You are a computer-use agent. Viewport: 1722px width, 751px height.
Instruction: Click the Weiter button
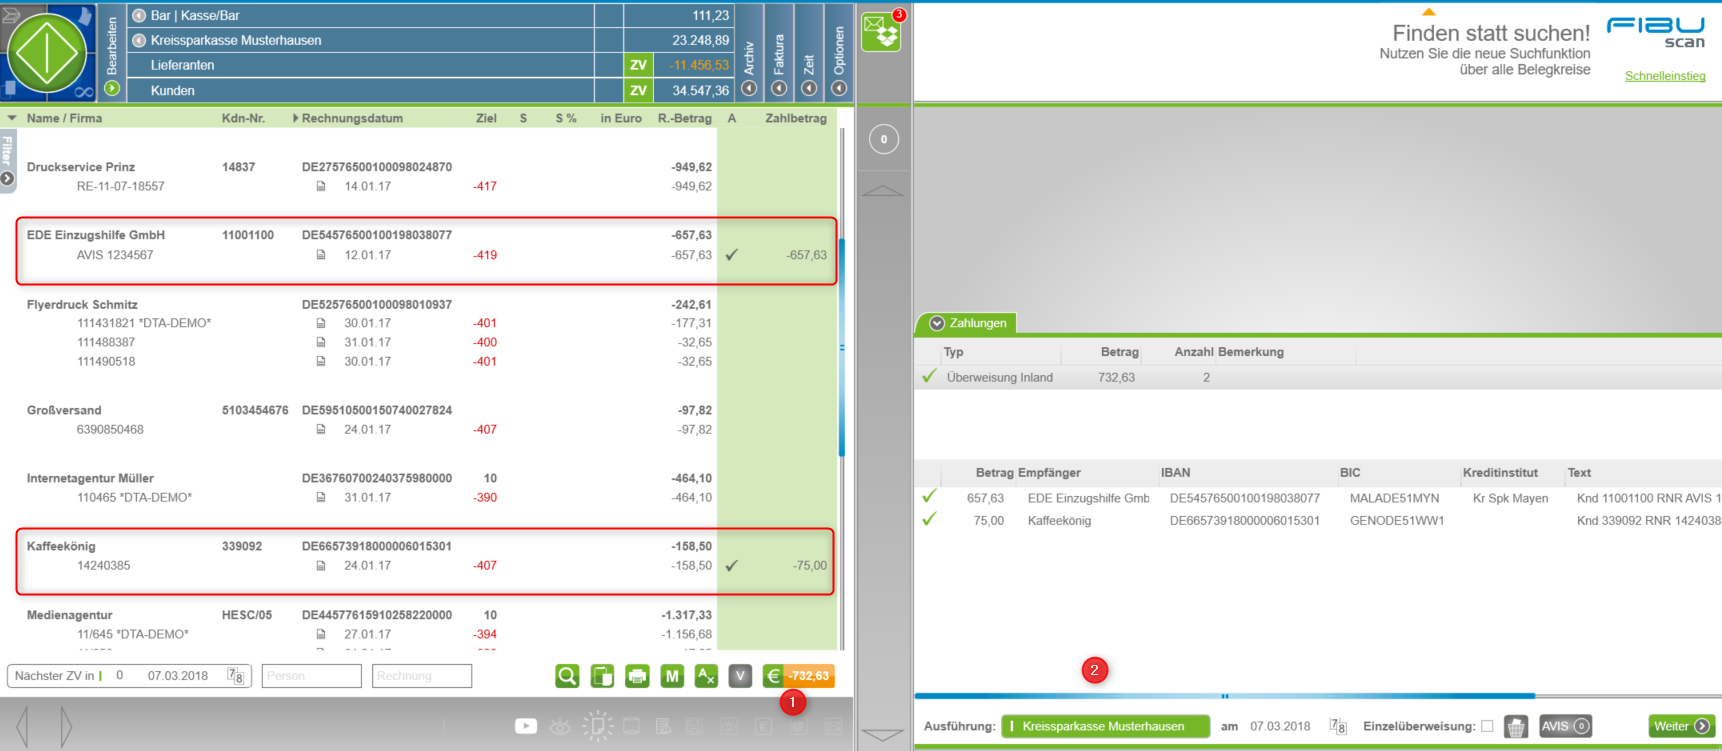tap(1681, 727)
